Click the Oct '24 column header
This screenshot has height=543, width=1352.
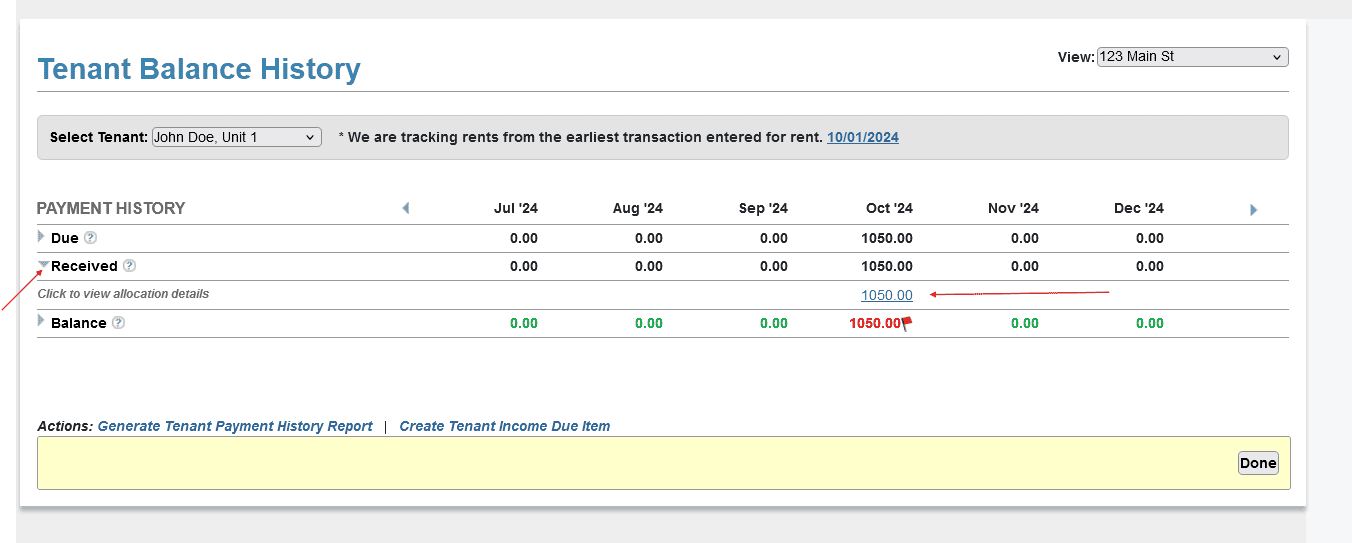(889, 209)
